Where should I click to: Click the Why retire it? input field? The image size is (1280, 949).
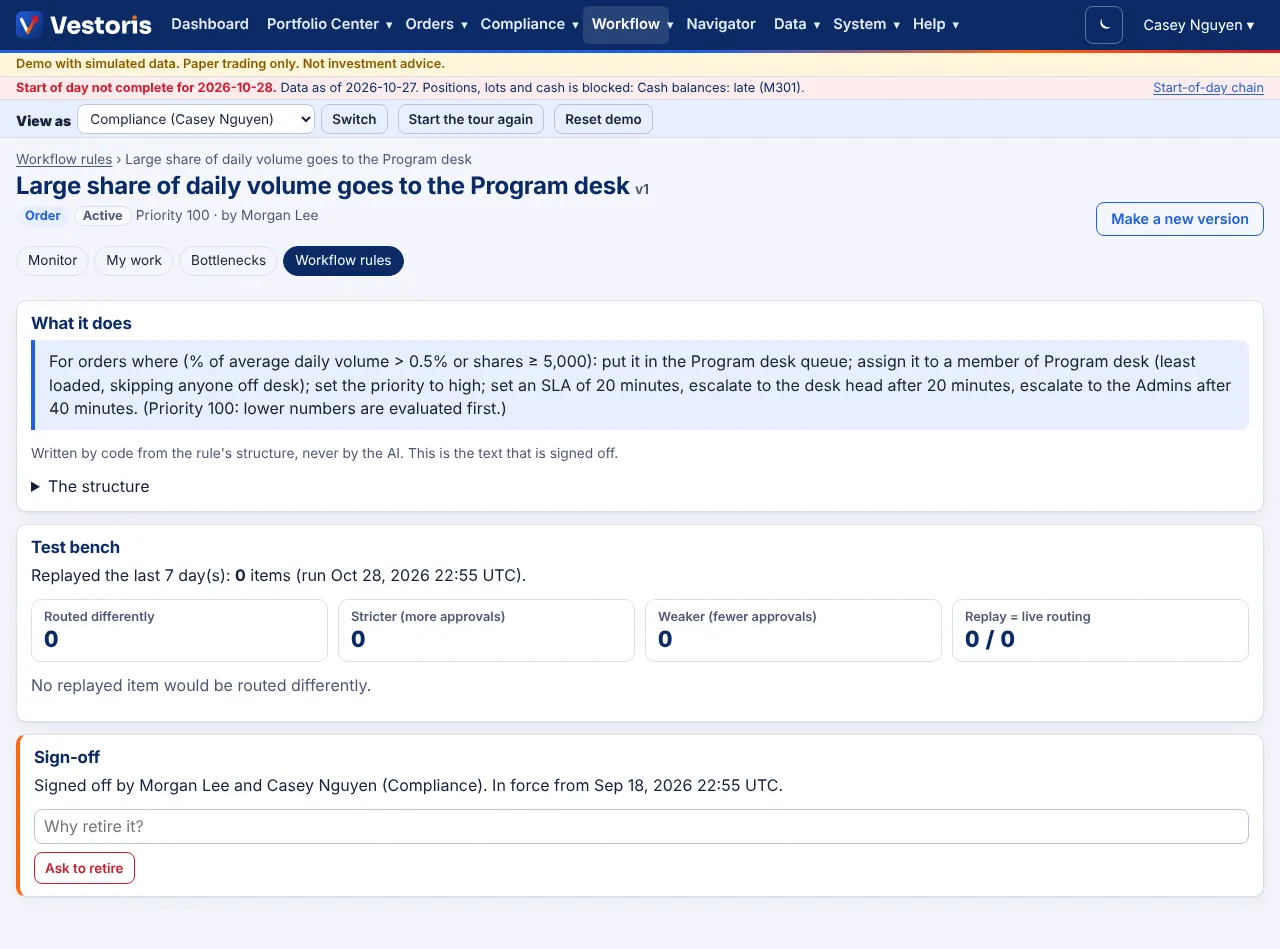[x=641, y=826]
